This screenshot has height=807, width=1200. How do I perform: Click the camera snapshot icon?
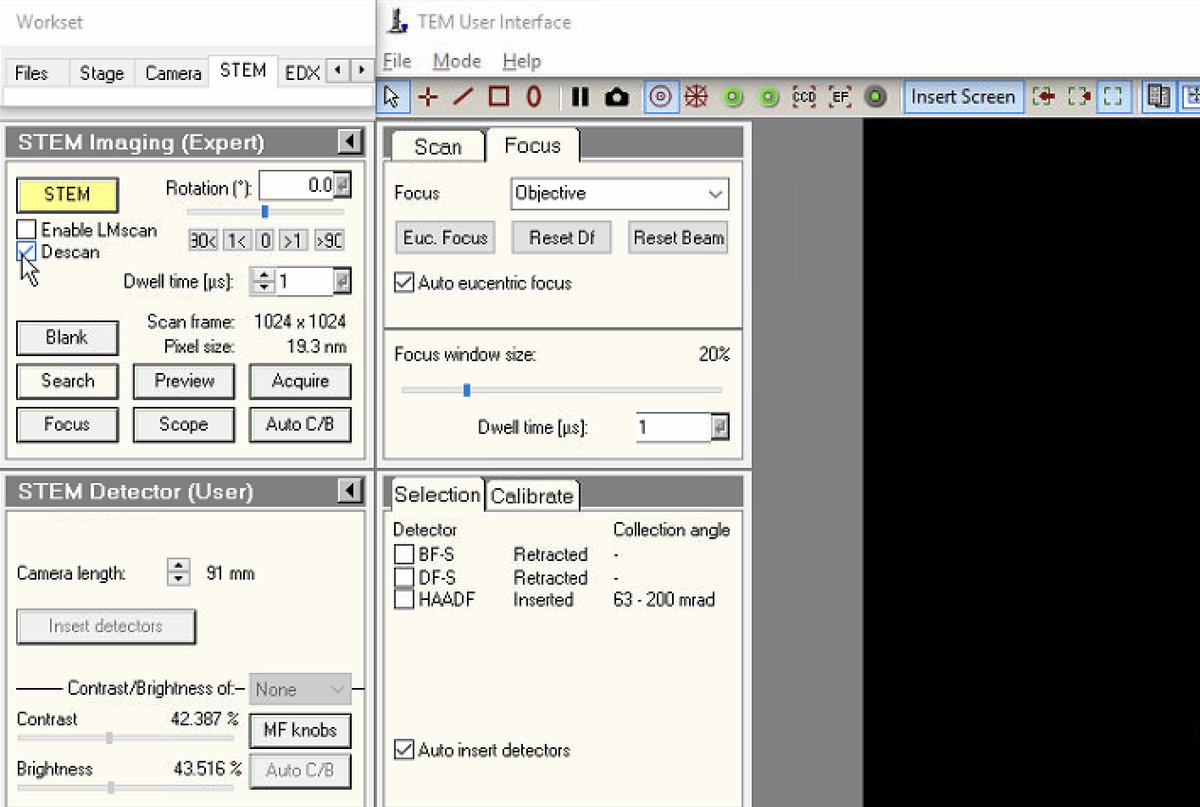coord(615,96)
